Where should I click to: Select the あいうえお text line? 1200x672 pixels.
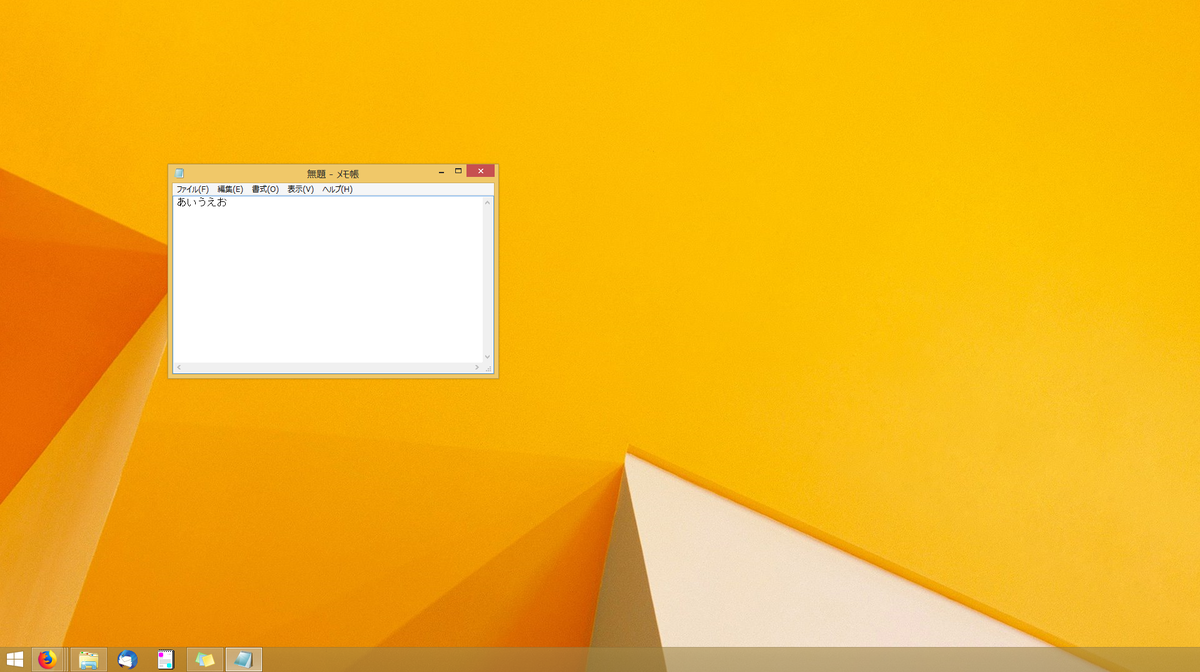click(200, 204)
